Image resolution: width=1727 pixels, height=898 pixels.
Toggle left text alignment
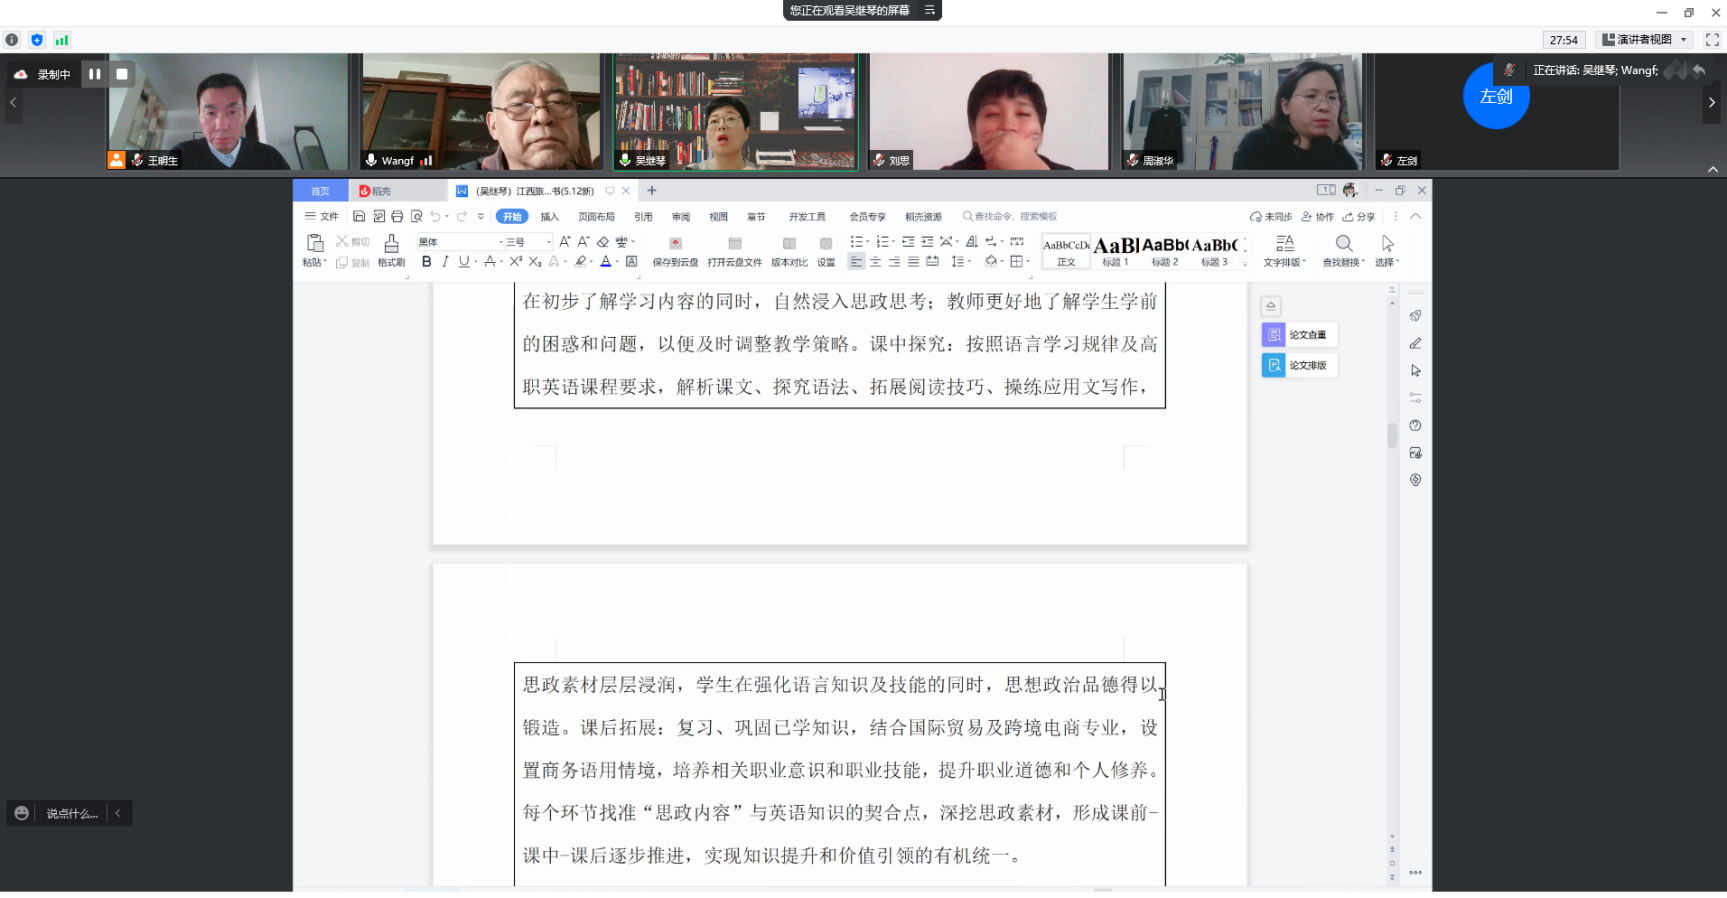[856, 262]
